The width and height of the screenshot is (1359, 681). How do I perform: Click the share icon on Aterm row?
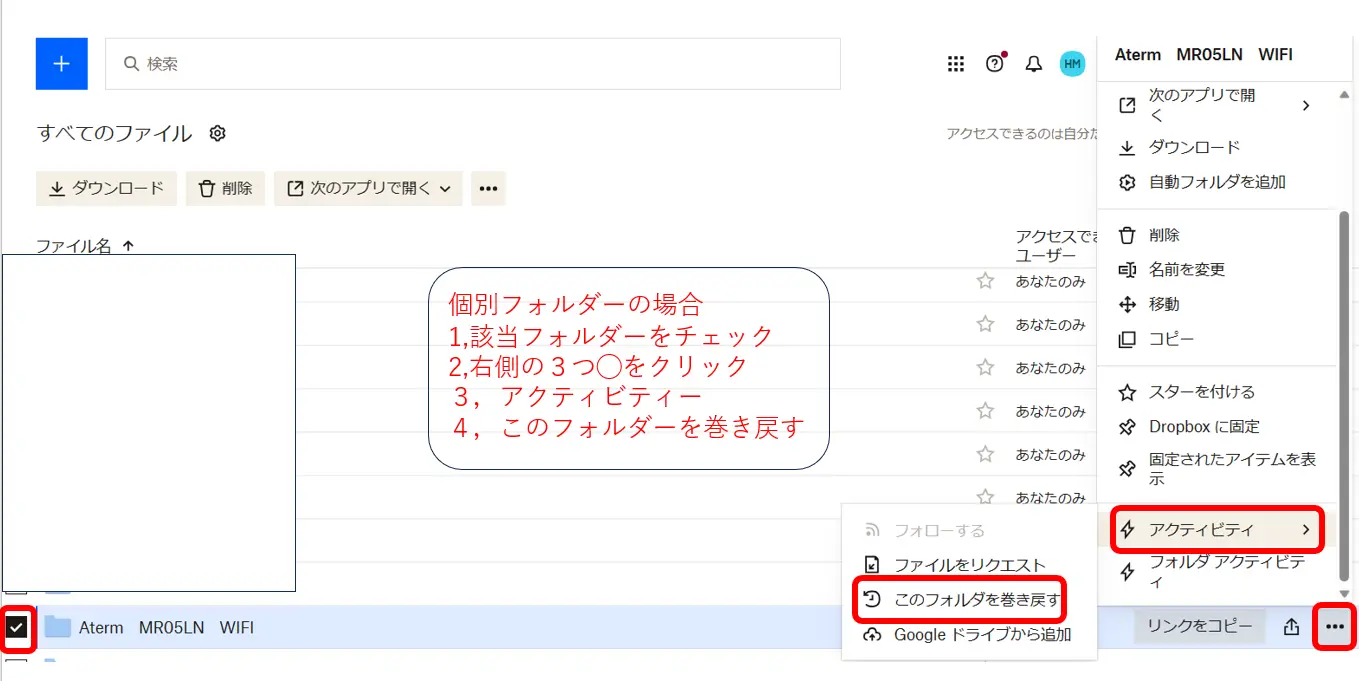click(1291, 627)
